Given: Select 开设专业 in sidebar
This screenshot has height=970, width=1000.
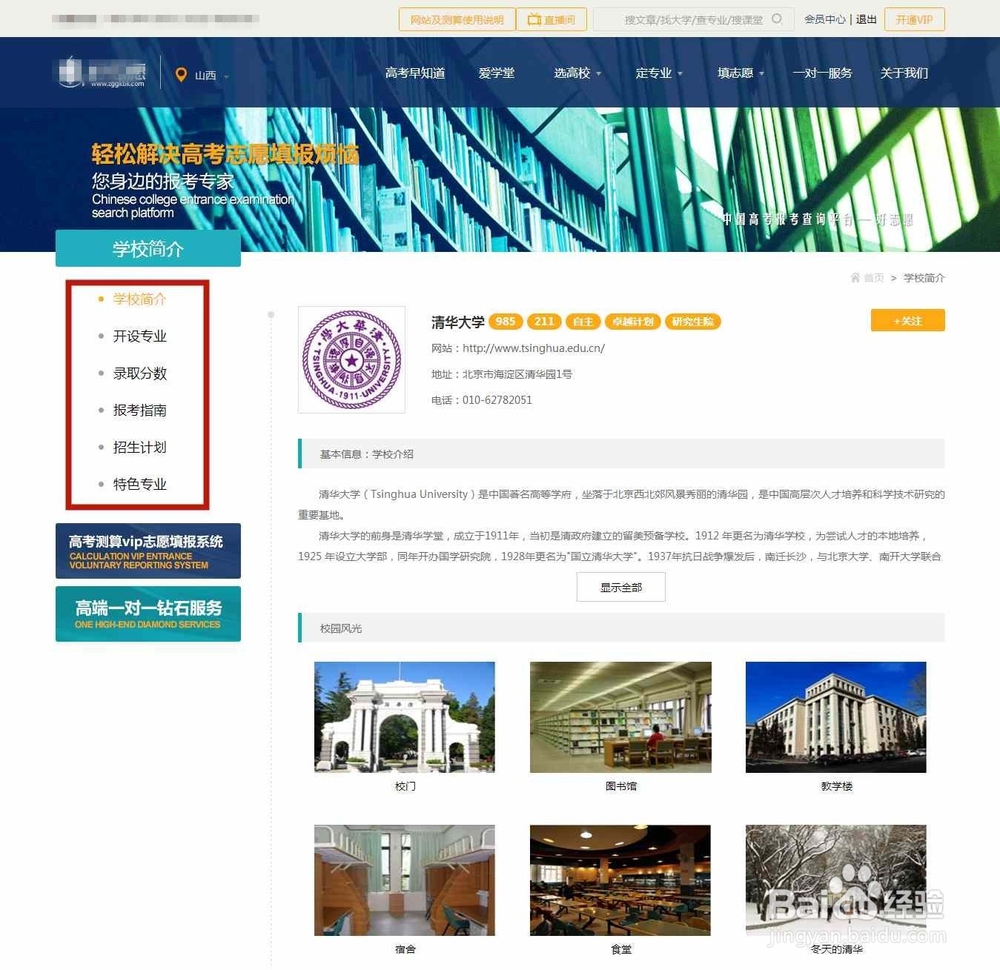Looking at the screenshot, I should (x=139, y=335).
